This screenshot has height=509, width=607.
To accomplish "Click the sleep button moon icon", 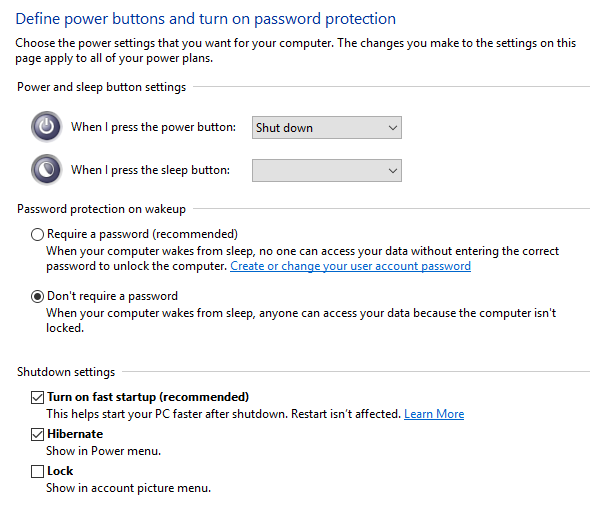I will point(47,170).
